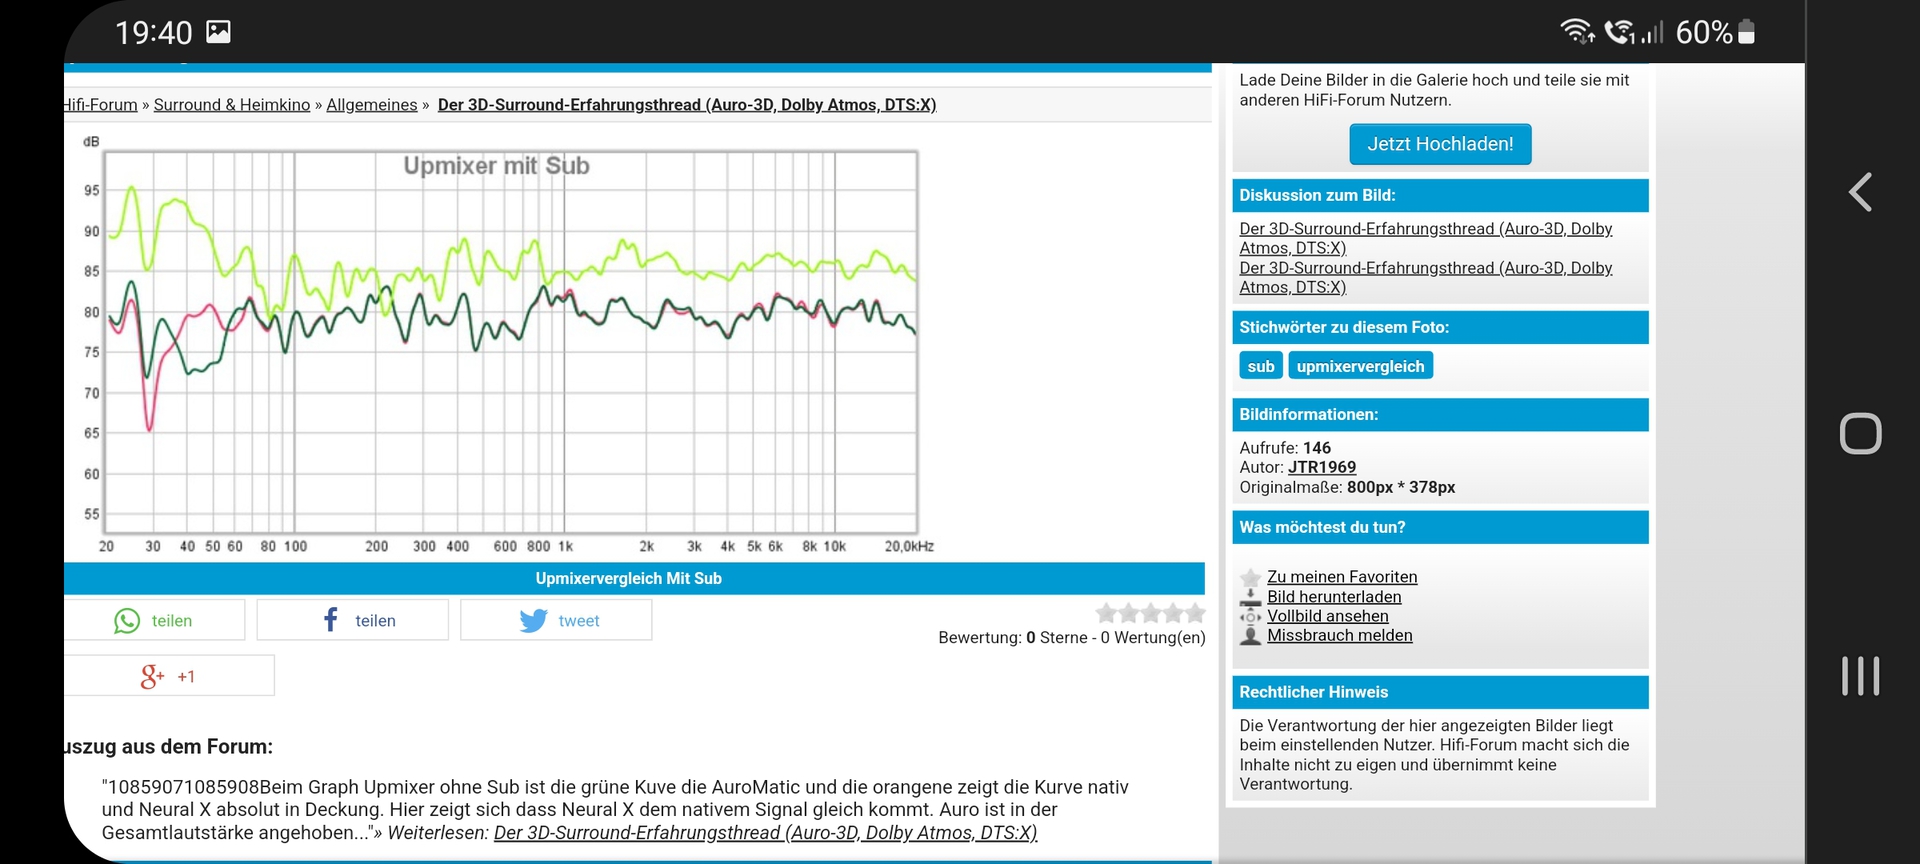Tap the Facebook share icon
This screenshot has height=864, width=1920.
(331, 620)
